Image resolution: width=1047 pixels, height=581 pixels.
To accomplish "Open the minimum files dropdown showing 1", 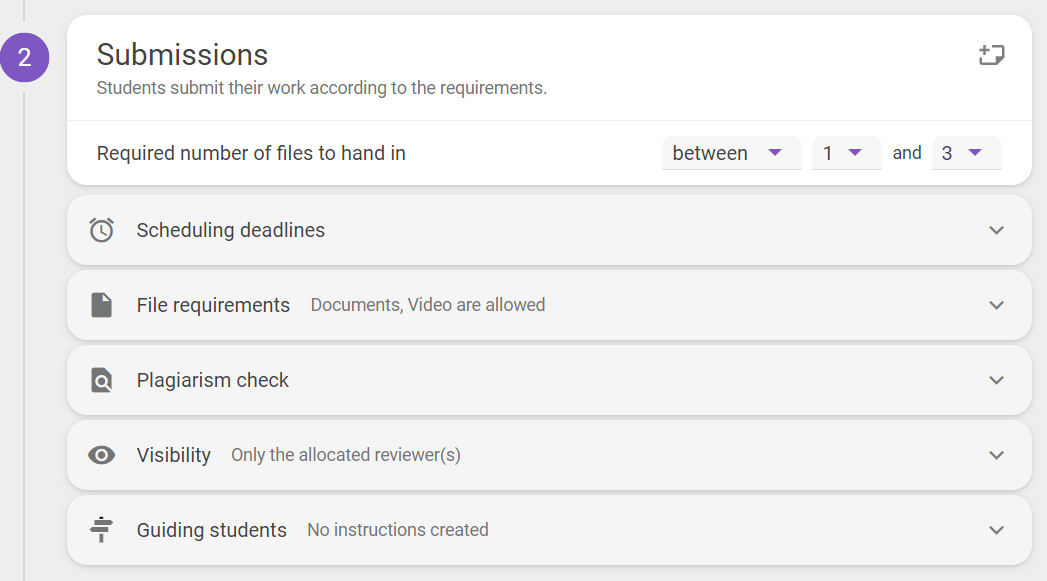I will click(846, 153).
